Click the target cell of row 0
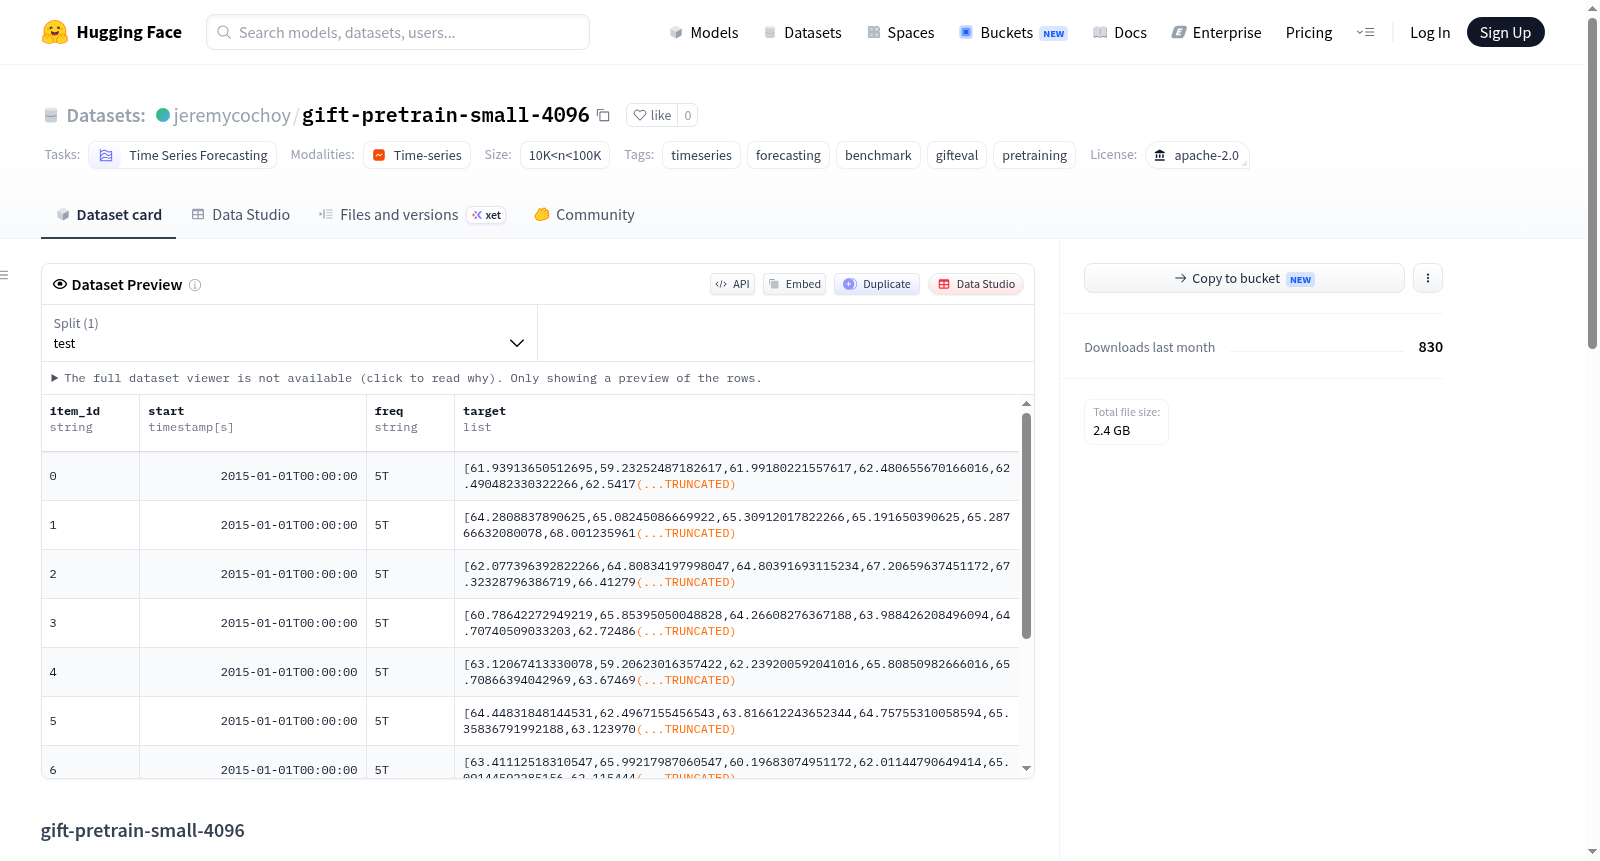Image resolution: width=1600 pixels, height=861 pixels. click(x=737, y=476)
